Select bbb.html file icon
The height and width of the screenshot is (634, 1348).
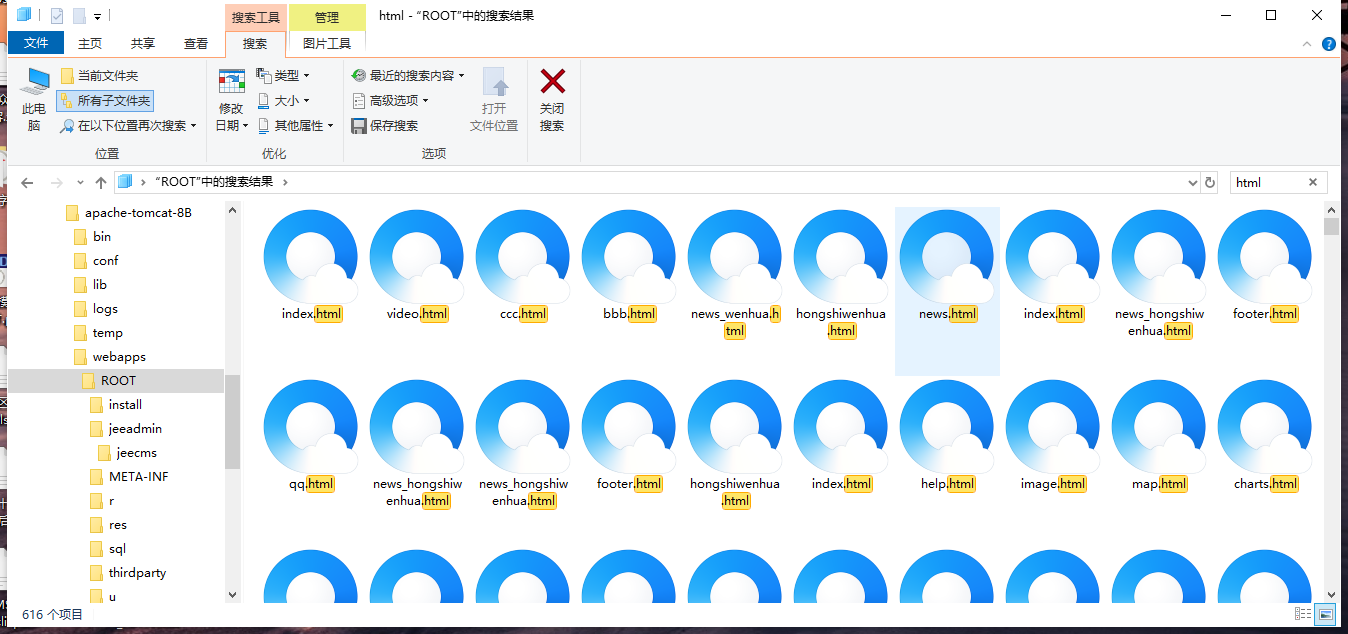point(629,257)
